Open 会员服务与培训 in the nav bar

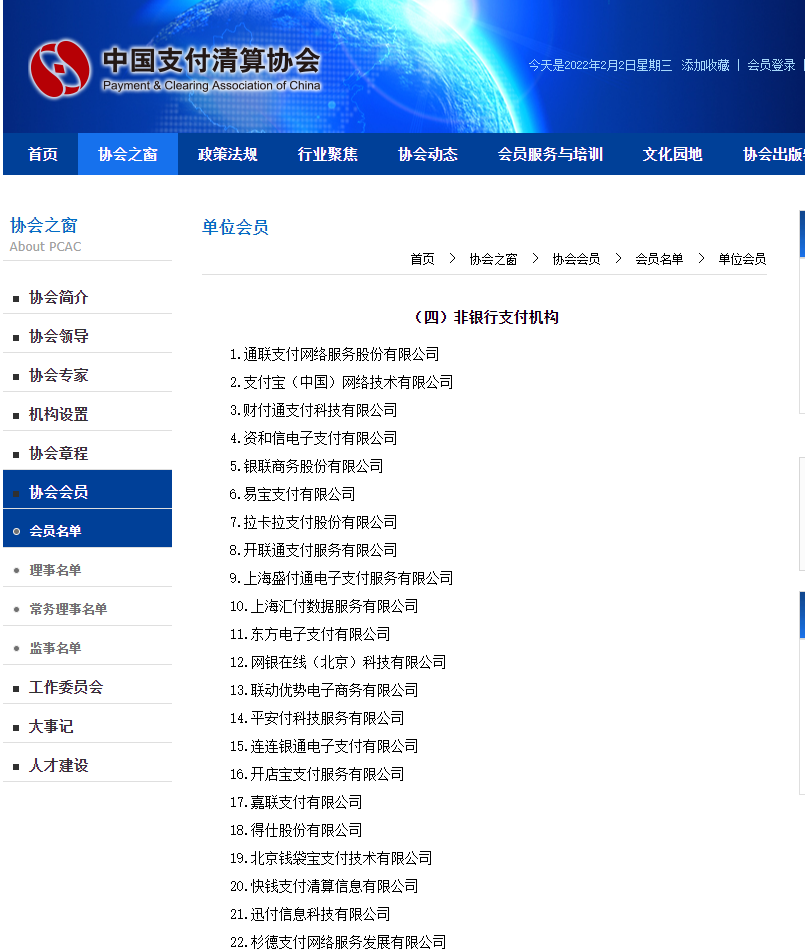[550, 154]
